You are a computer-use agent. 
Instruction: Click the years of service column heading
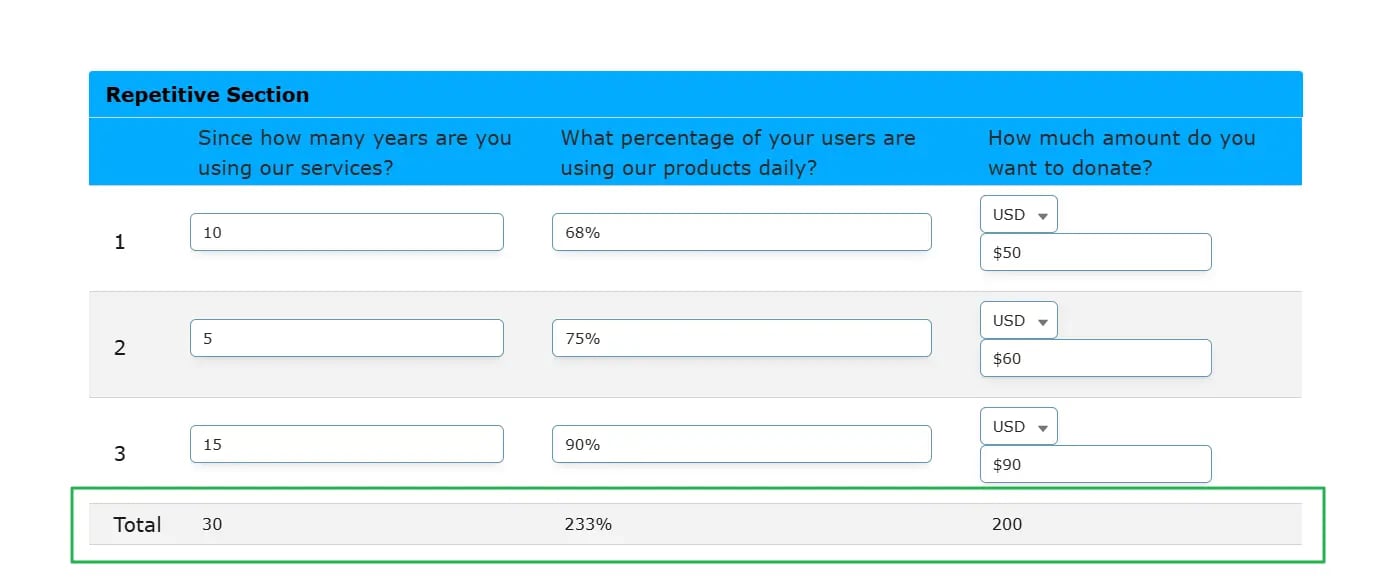pyautogui.click(x=354, y=152)
